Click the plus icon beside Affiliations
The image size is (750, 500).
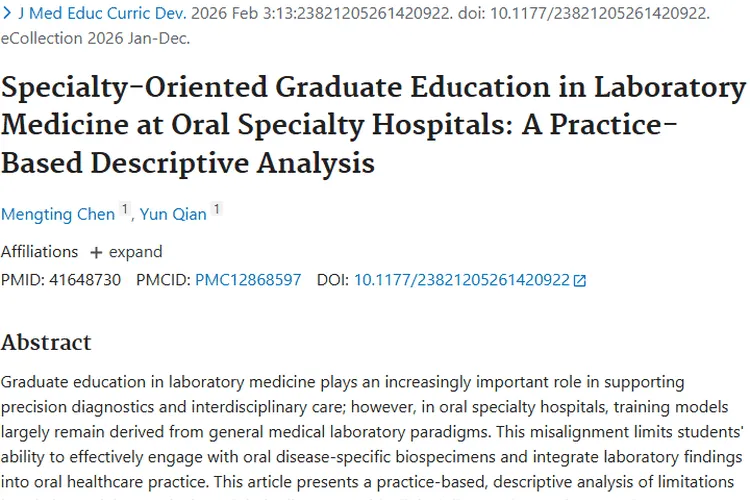pos(97,252)
